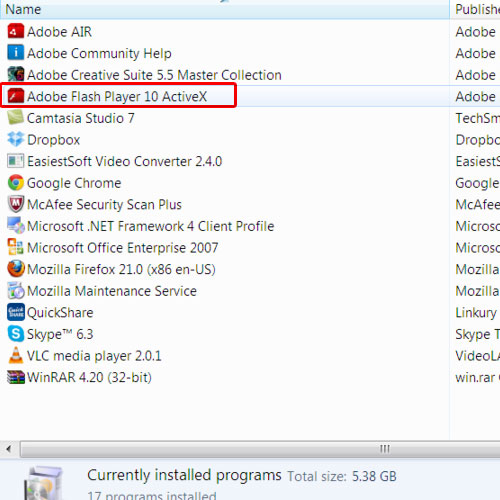Click the WinRAR program icon
This screenshot has width=500, height=500.
[x=16, y=377]
